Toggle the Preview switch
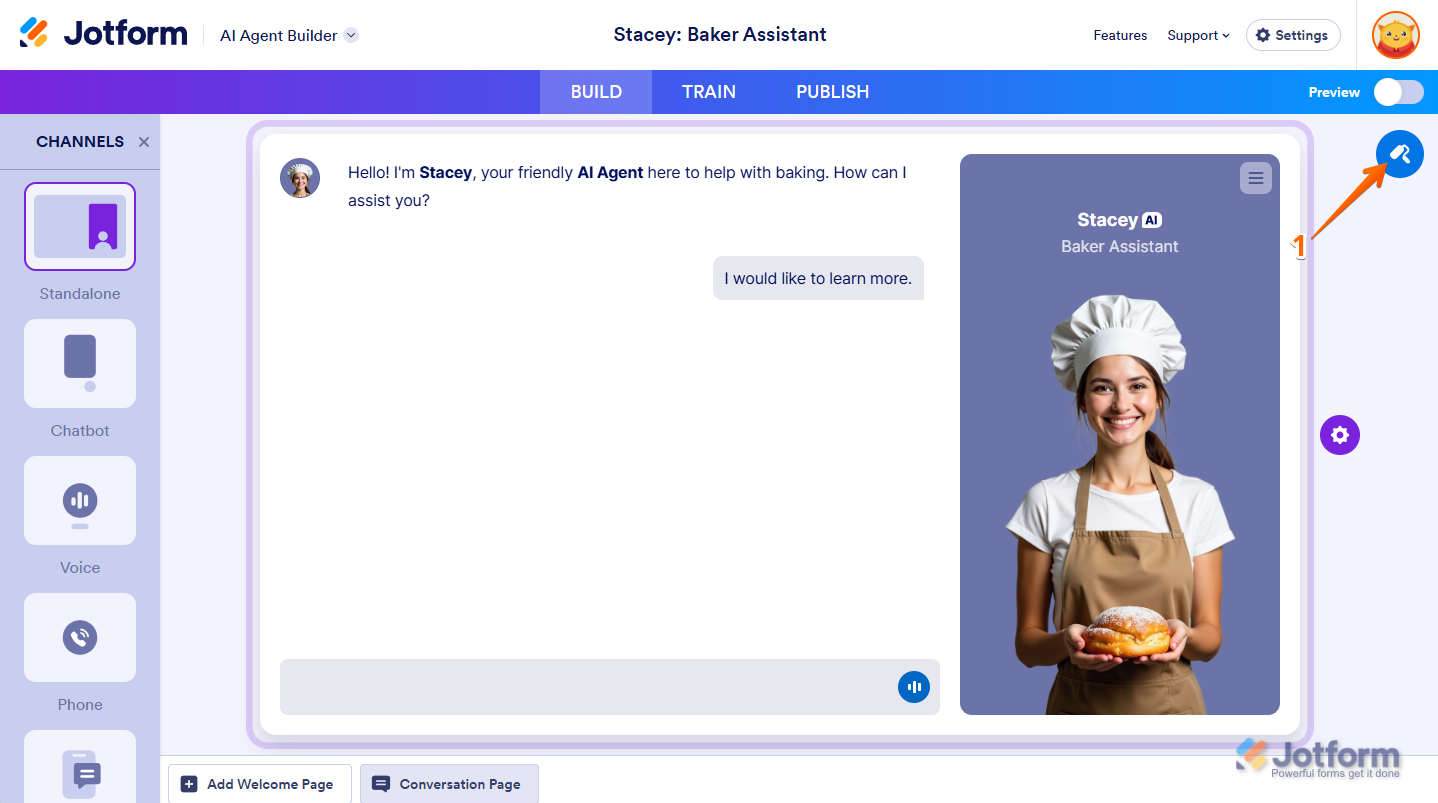Image resolution: width=1438 pixels, height=803 pixels. pyautogui.click(x=1398, y=92)
